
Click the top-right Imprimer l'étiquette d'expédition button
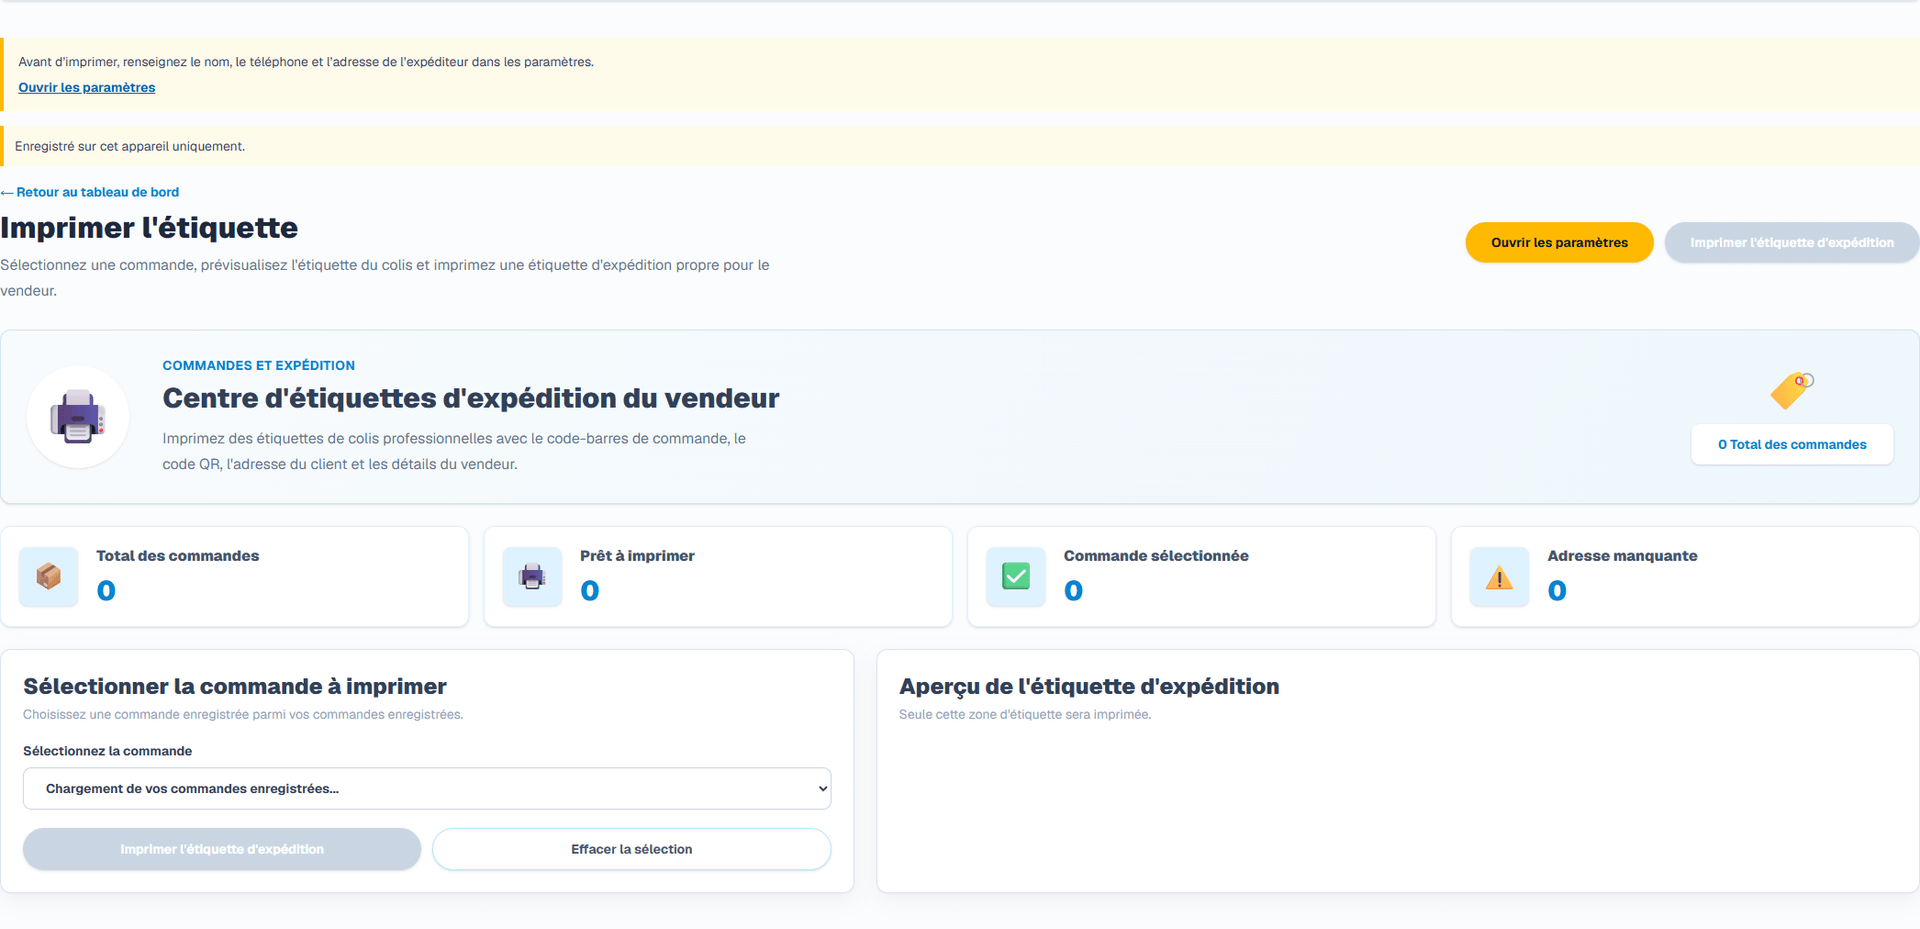tap(1792, 242)
